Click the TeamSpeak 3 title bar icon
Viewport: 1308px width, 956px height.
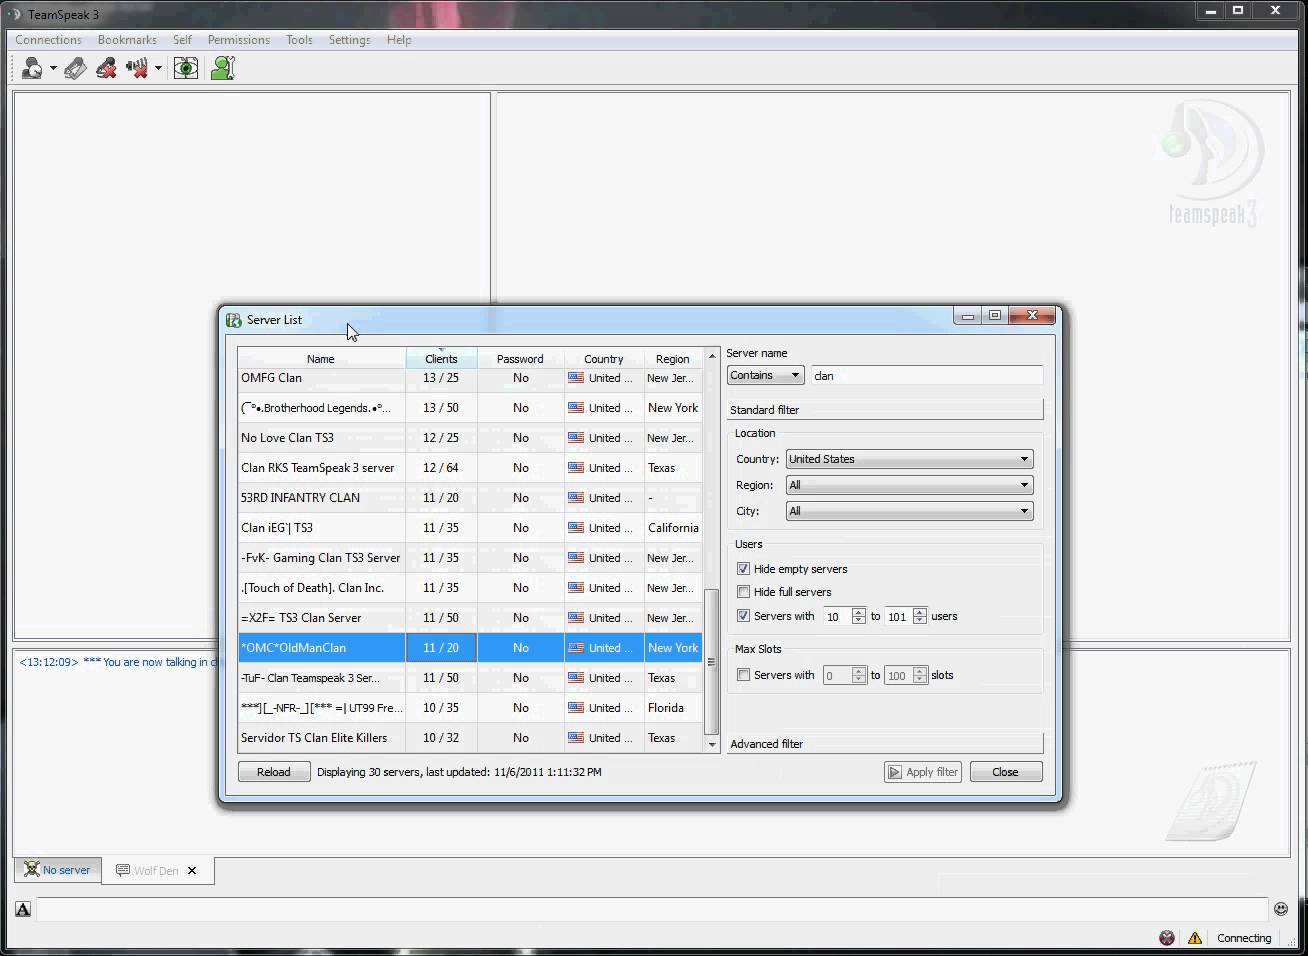point(14,14)
